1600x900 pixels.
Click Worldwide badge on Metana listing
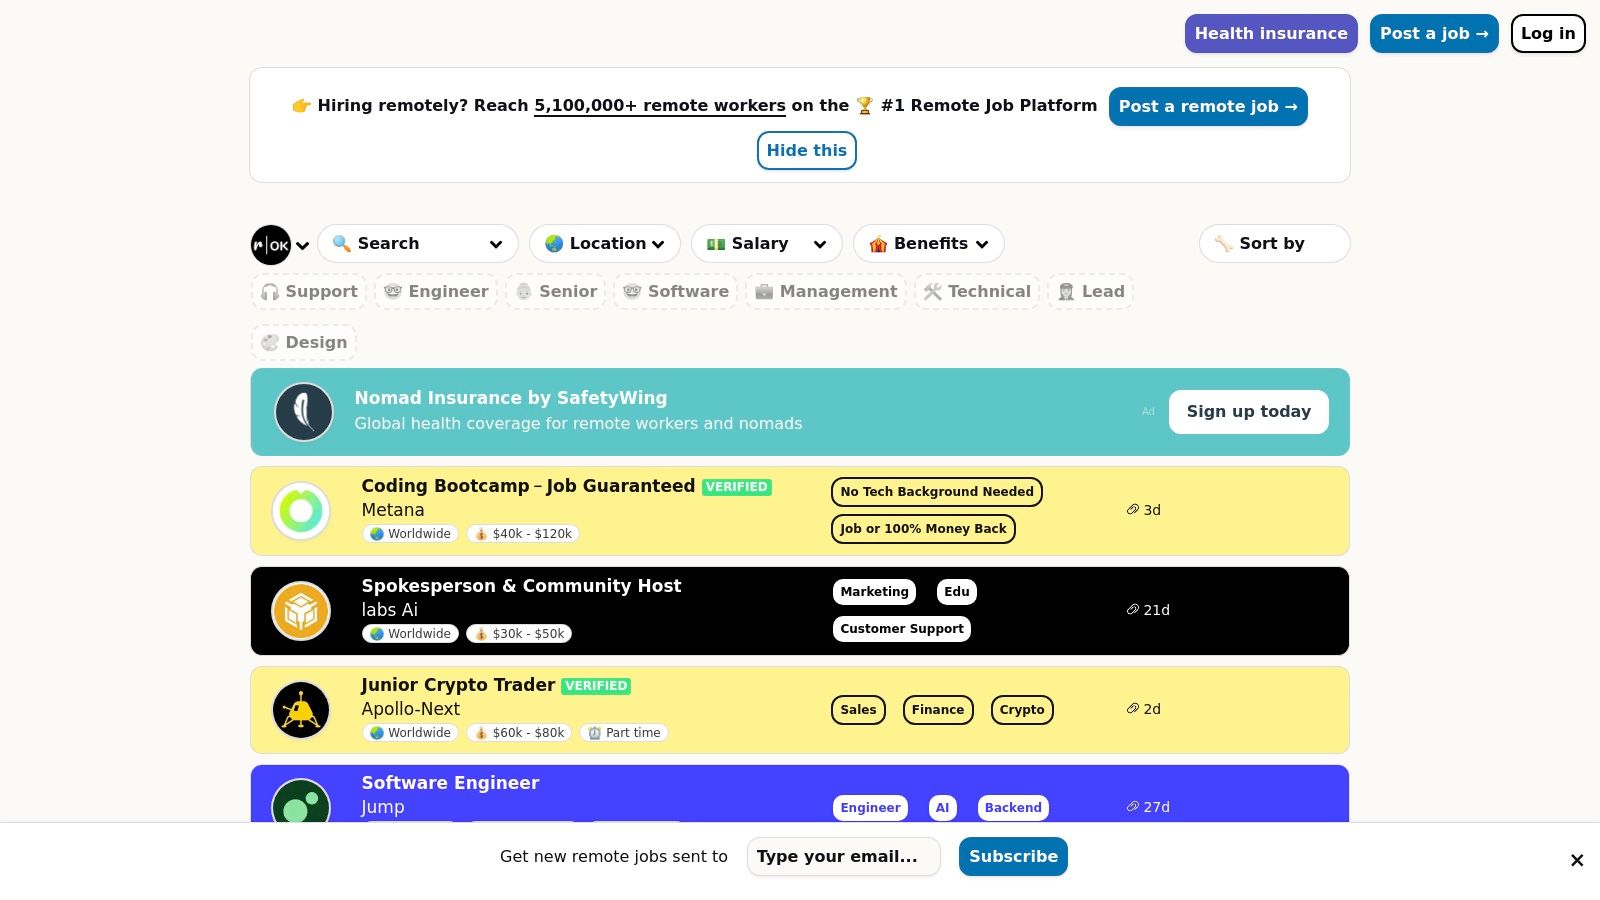click(x=411, y=534)
